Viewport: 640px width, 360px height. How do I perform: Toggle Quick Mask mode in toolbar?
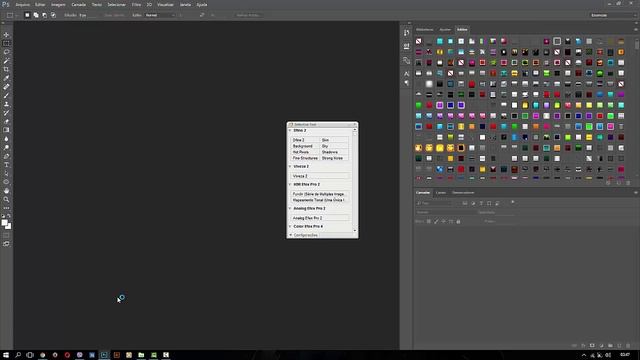pos(6,236)
